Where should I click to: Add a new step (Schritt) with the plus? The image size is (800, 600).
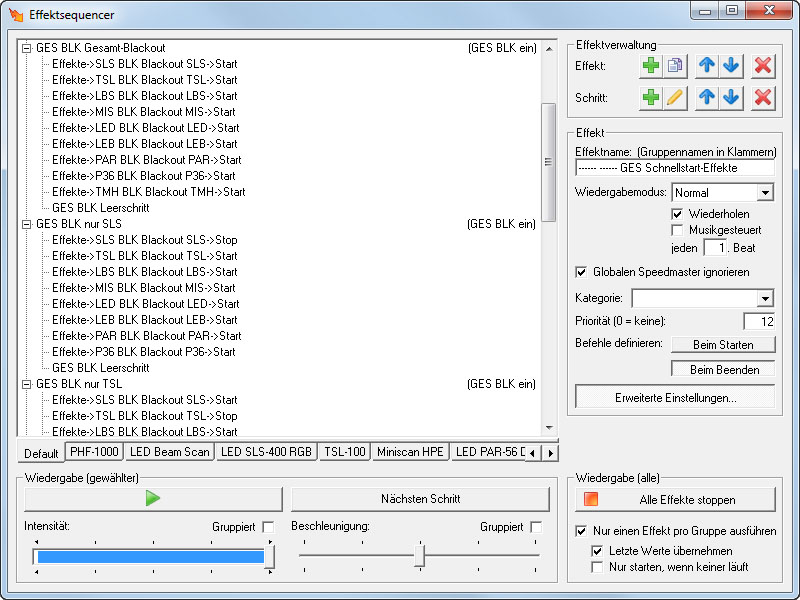[651, 98]
